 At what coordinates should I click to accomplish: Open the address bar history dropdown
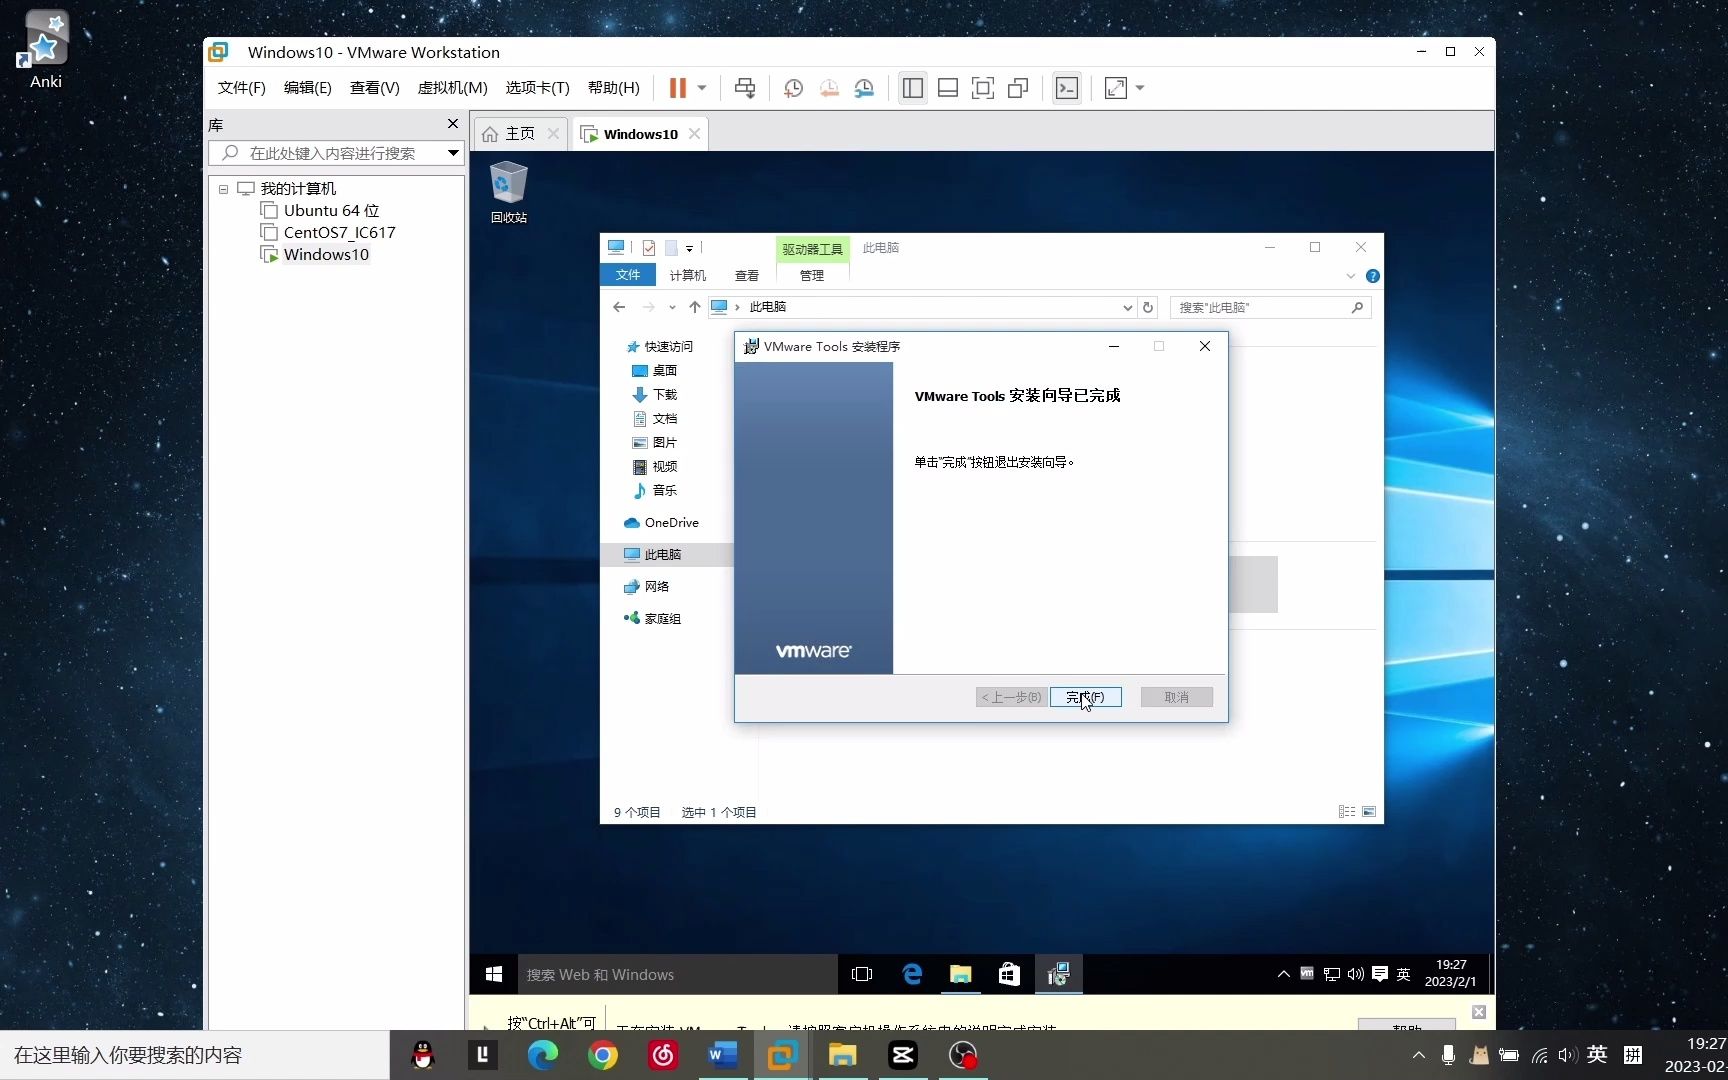1127,307
